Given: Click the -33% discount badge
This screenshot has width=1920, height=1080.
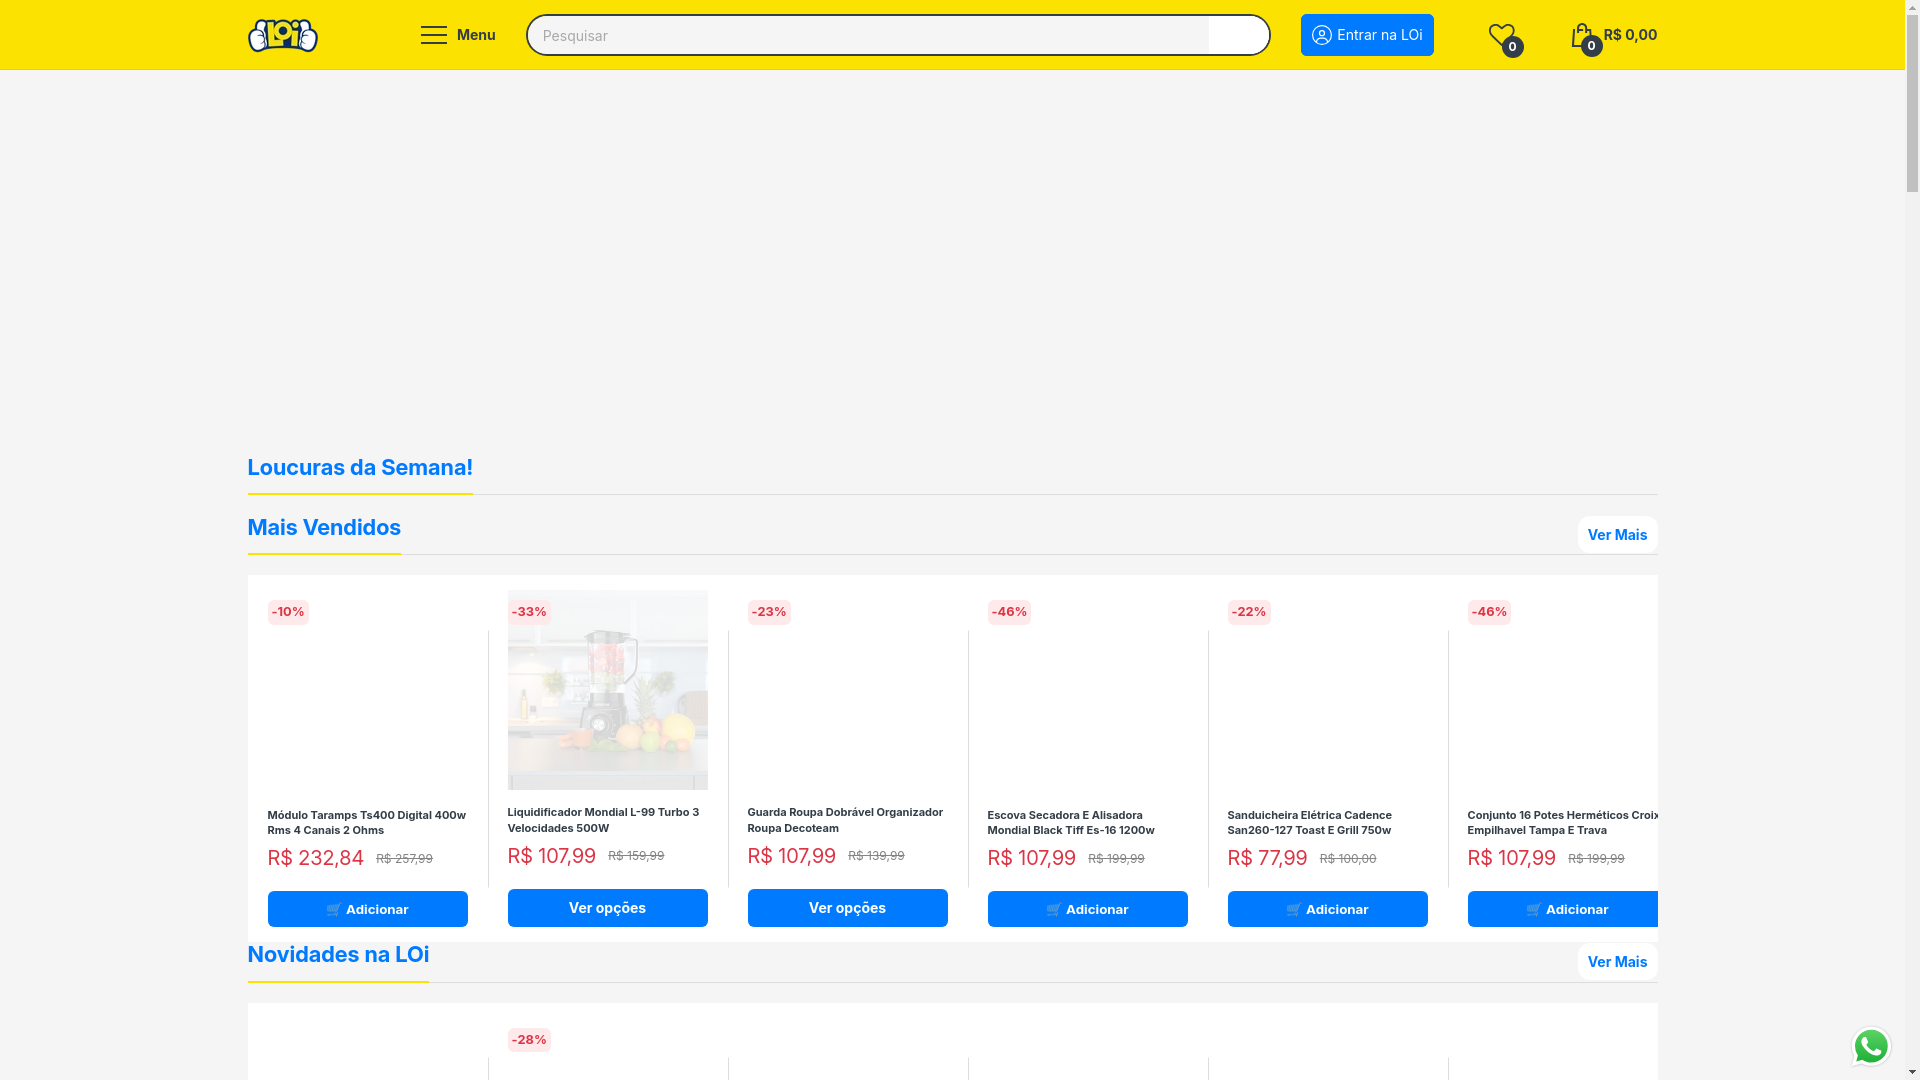Looking at the screenshot, I should 529,612.
